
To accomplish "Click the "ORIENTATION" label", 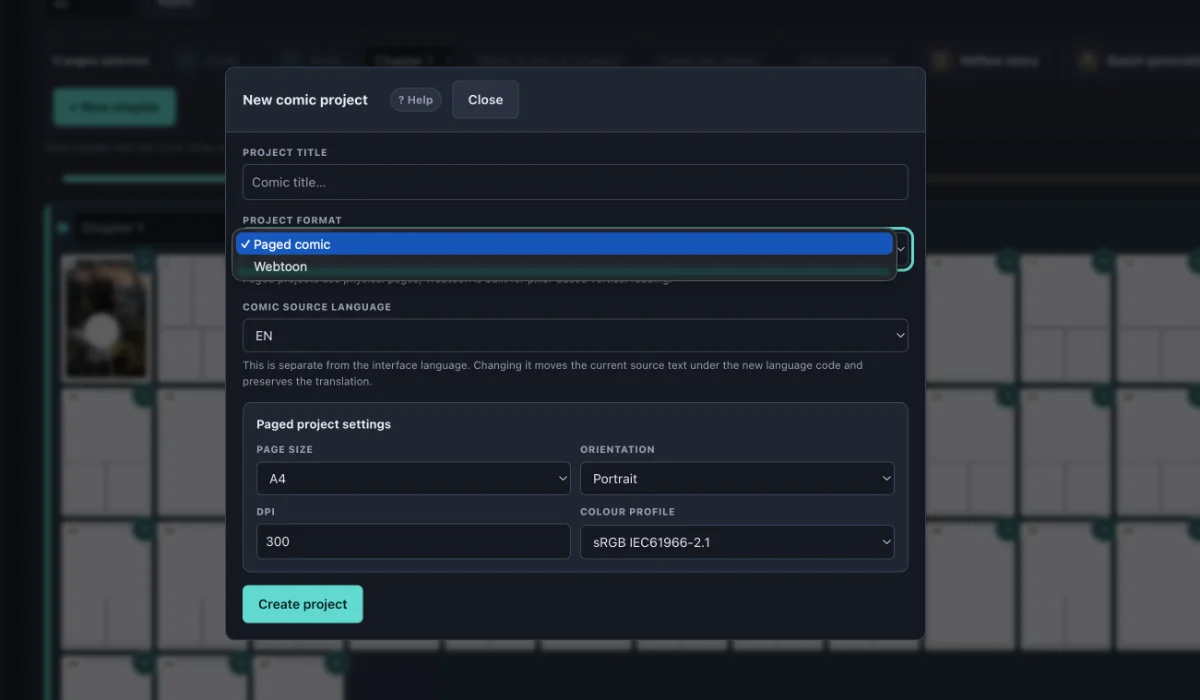I will (618, 450).
